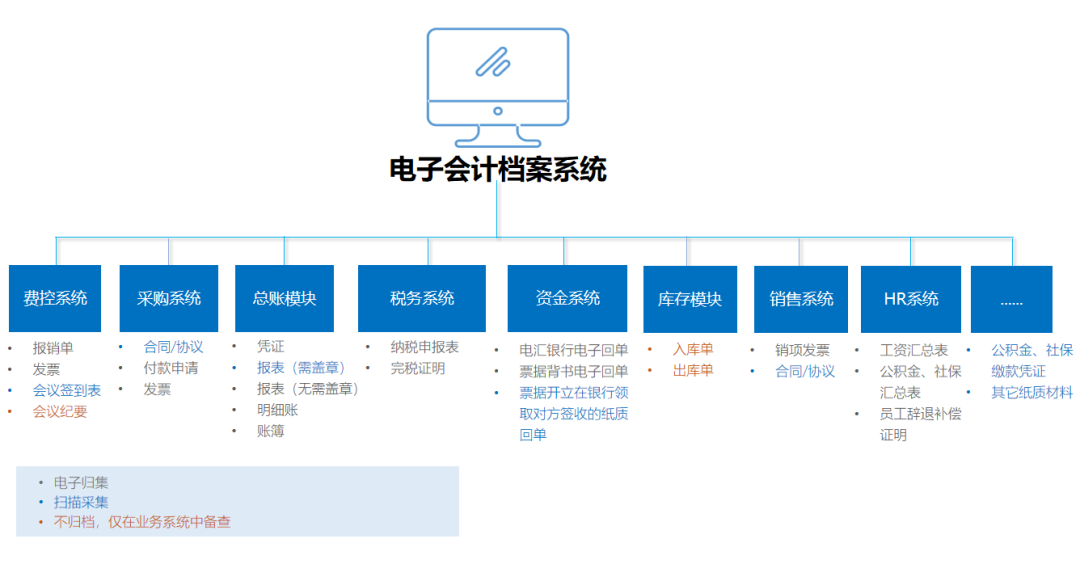Click the orange 不归档 legend entry
1080x564 pixels.
[142, 522]
